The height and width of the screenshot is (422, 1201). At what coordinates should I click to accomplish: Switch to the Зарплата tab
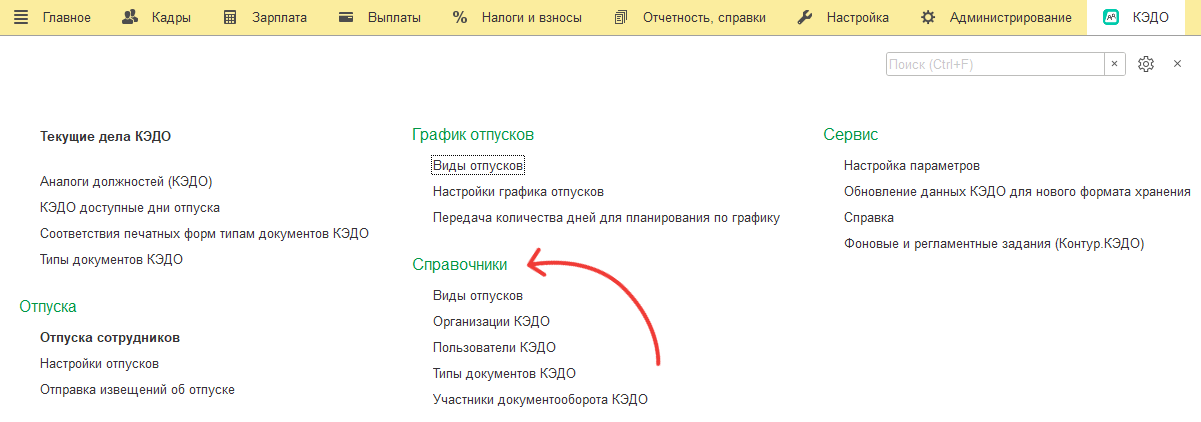pyautogui.click(x=264, y=18)
